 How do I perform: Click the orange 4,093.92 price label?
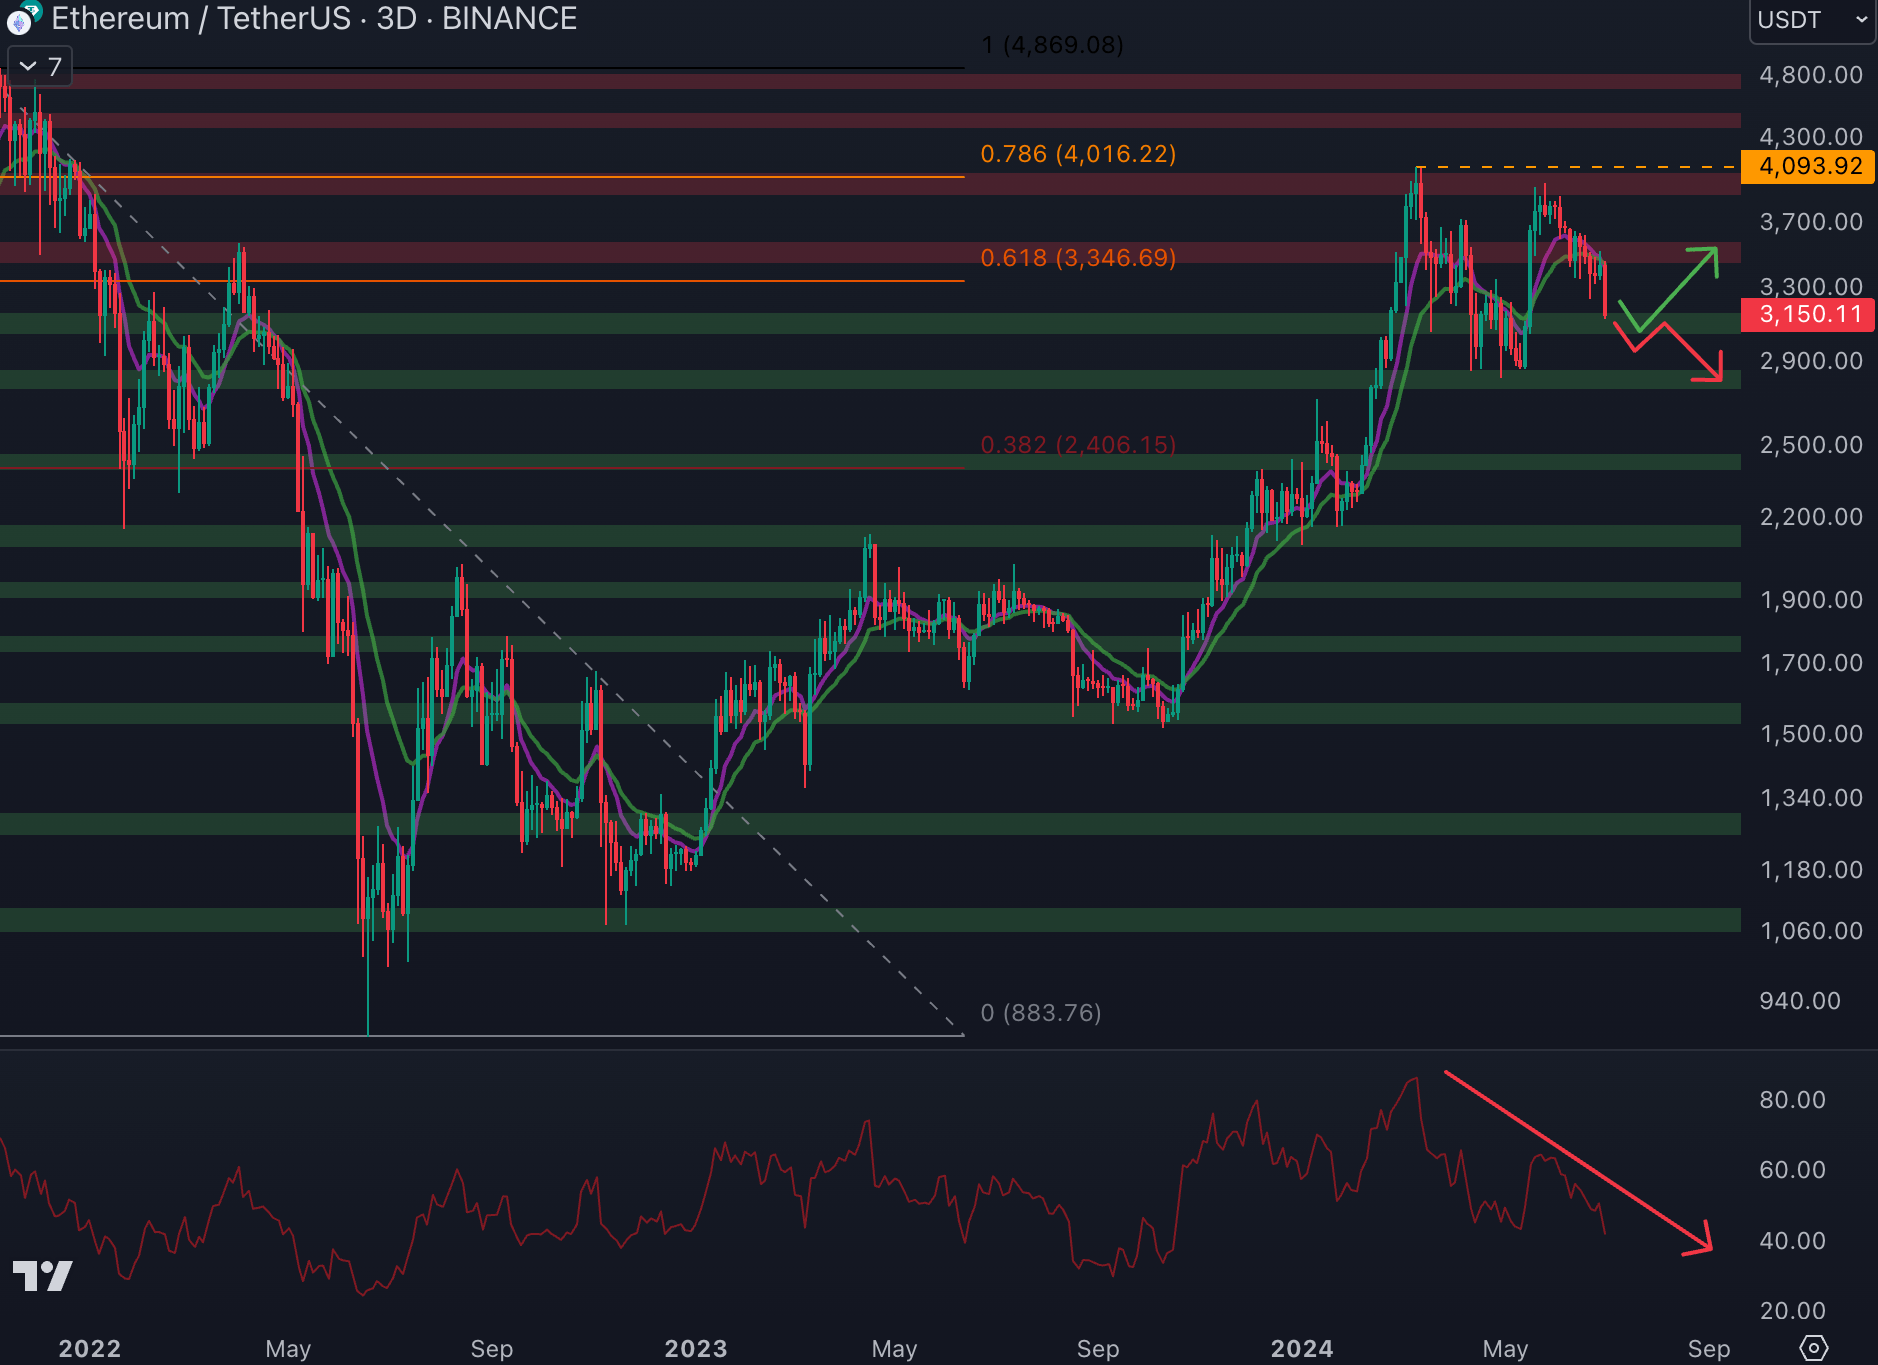[x=1808, y=166]
